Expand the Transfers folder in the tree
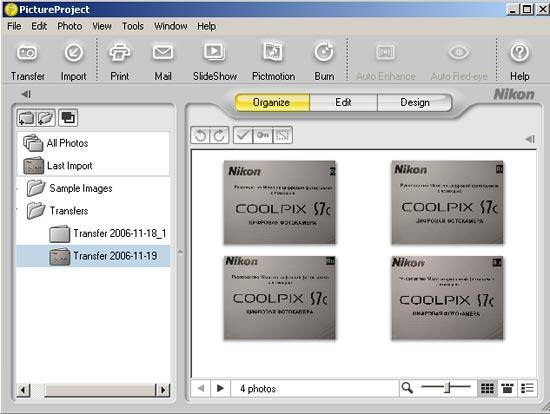 (18, 210)
